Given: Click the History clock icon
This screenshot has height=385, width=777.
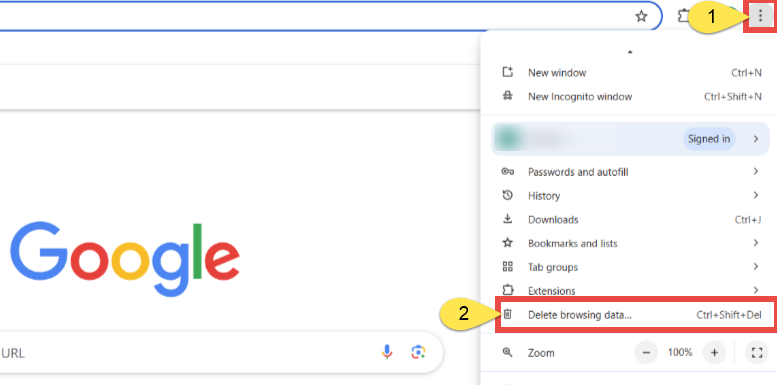Looking at the screenshot, I should pos(507,195).
